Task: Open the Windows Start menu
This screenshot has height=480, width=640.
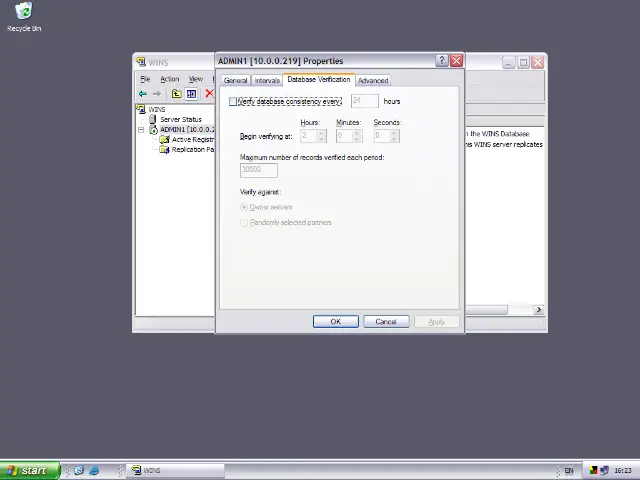Action: [x=28, y=470]
